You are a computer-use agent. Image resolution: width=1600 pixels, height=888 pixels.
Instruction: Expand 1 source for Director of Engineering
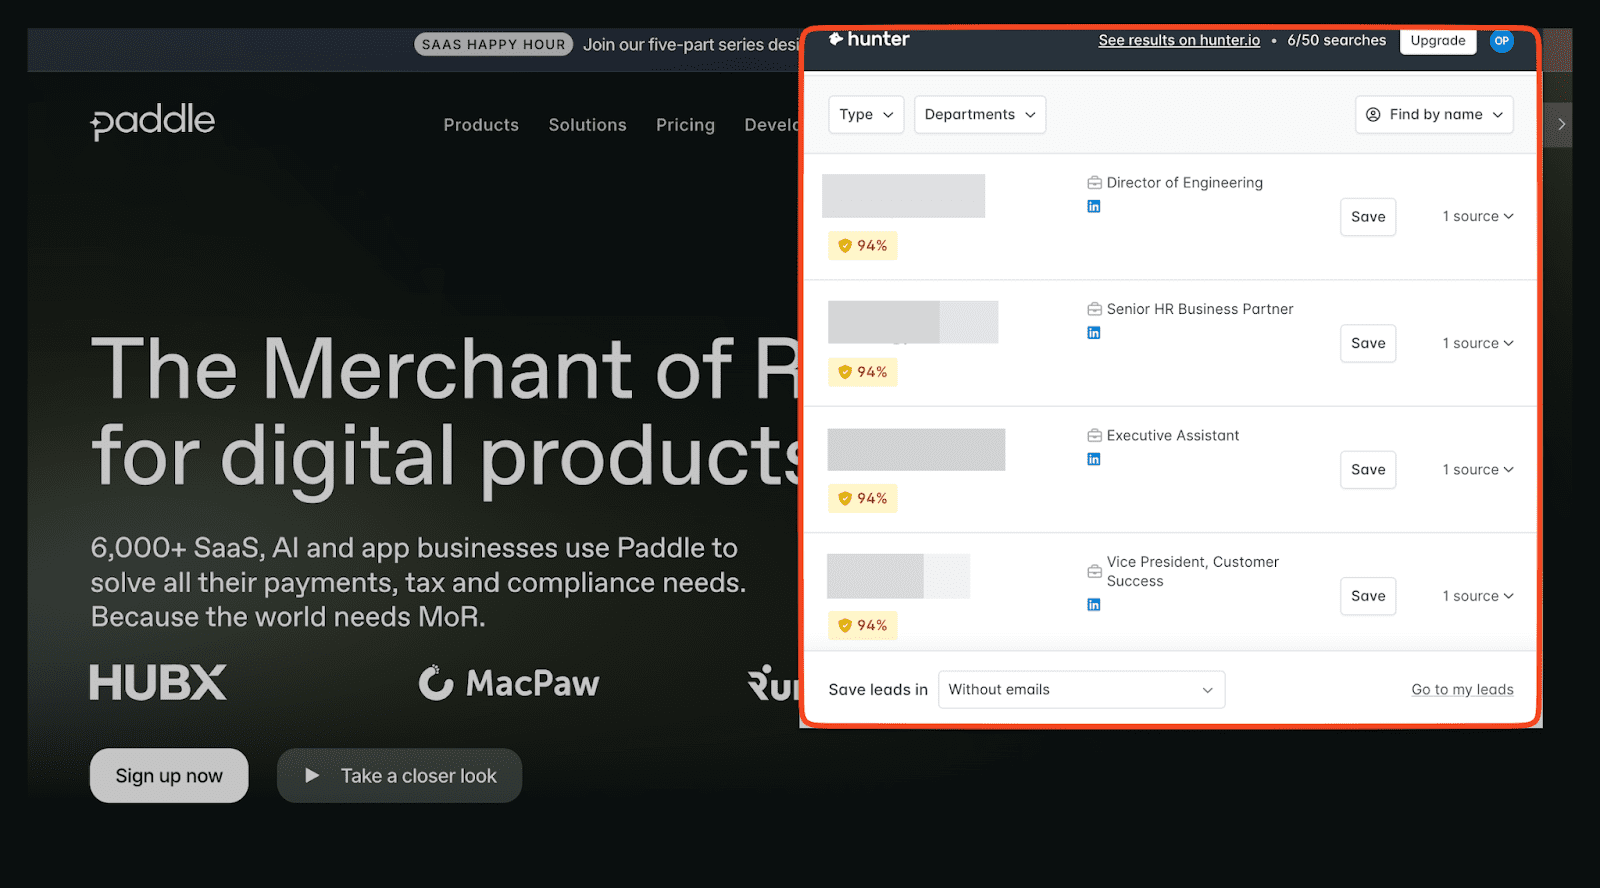coord(1477,217)
